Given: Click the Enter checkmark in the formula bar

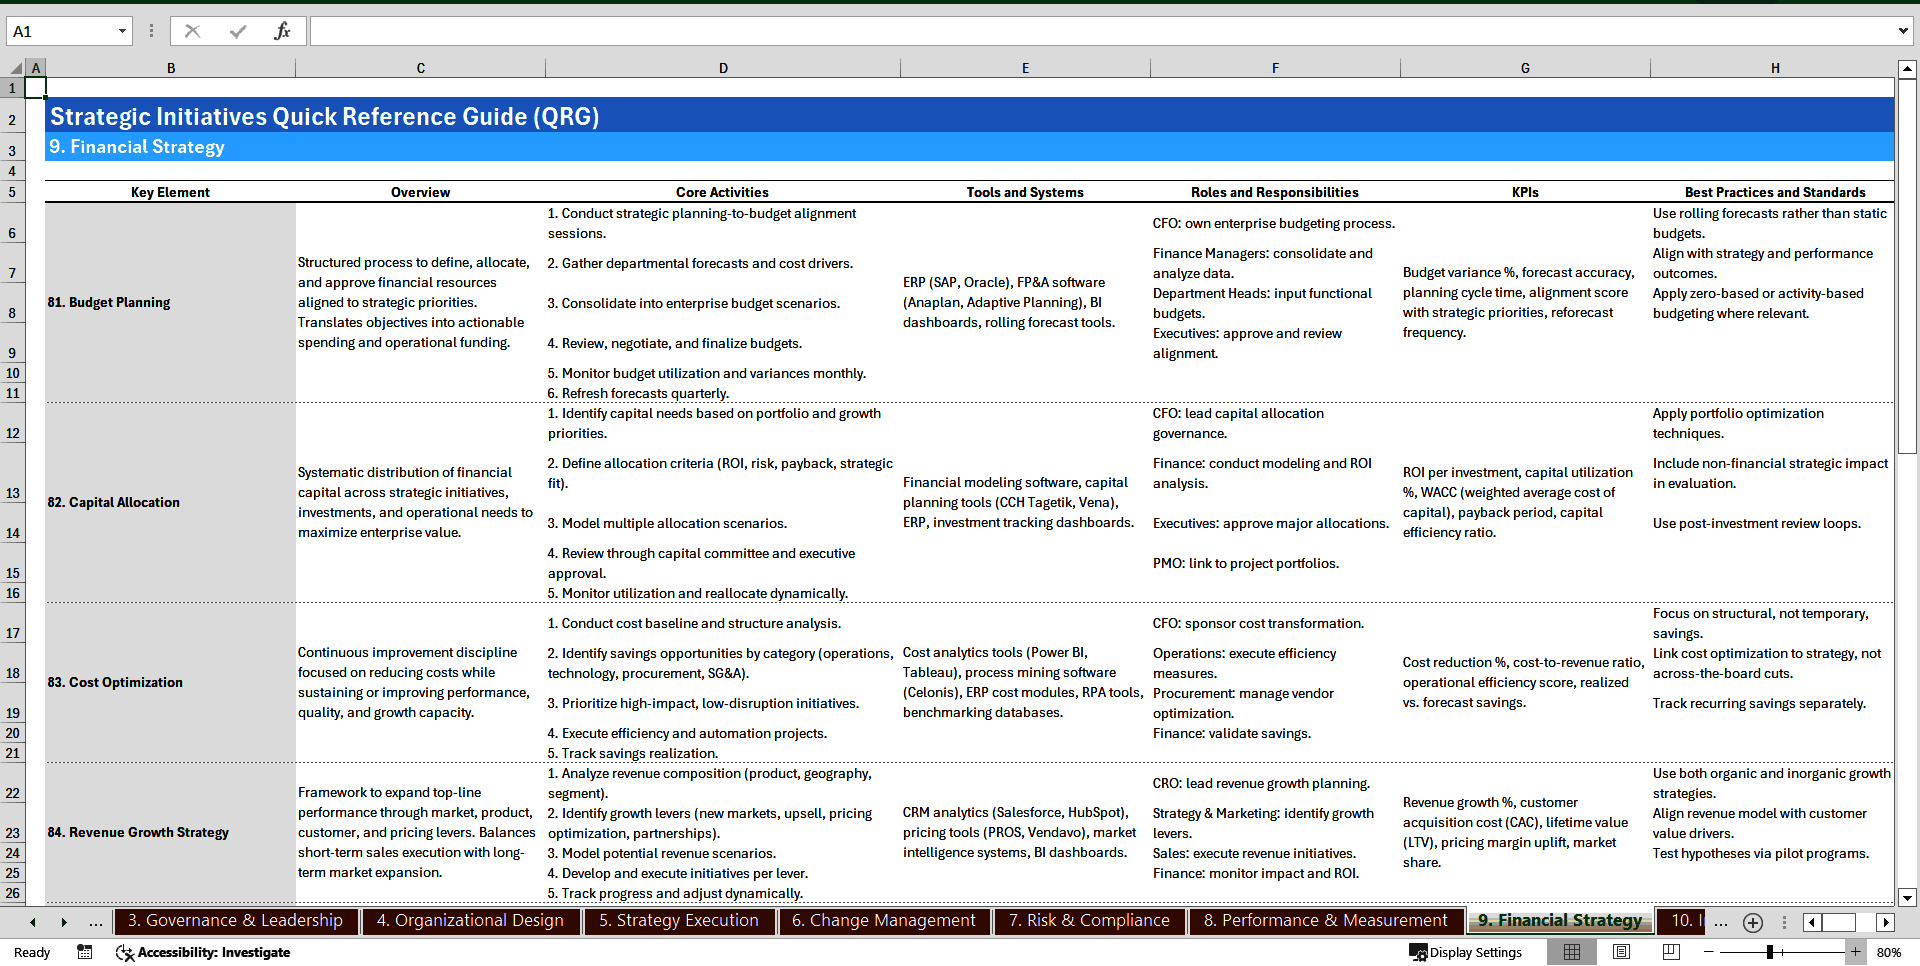Looking at the screenshot, I should [x=237, y=30].
